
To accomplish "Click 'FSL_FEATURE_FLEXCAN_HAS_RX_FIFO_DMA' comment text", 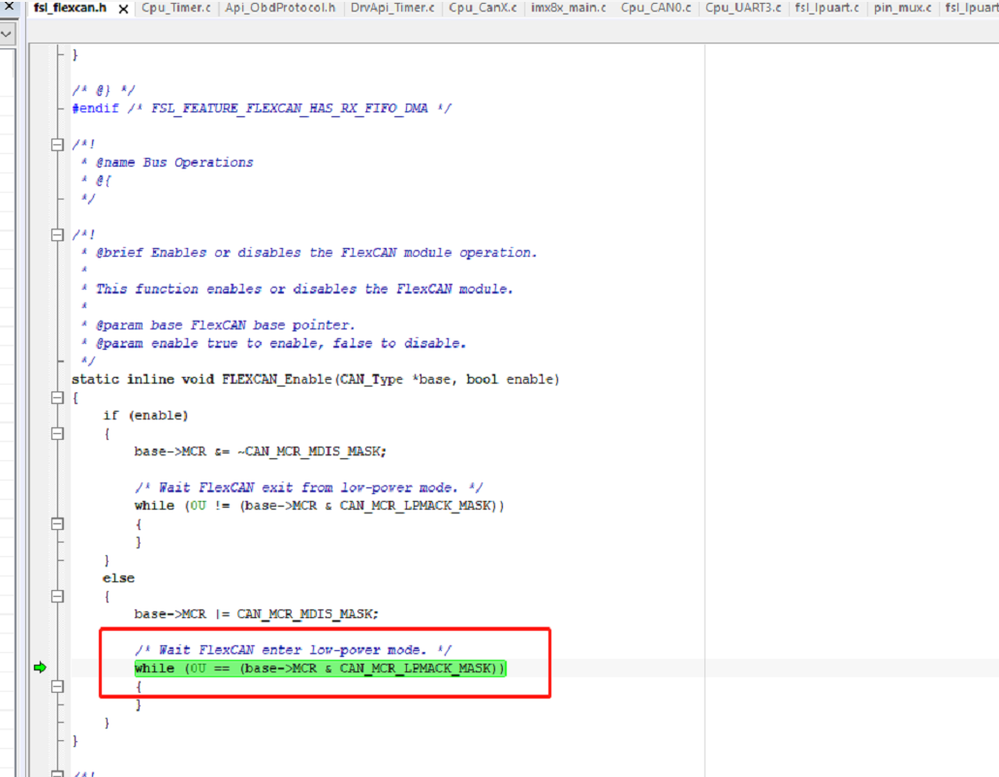I will click(289, 108).
